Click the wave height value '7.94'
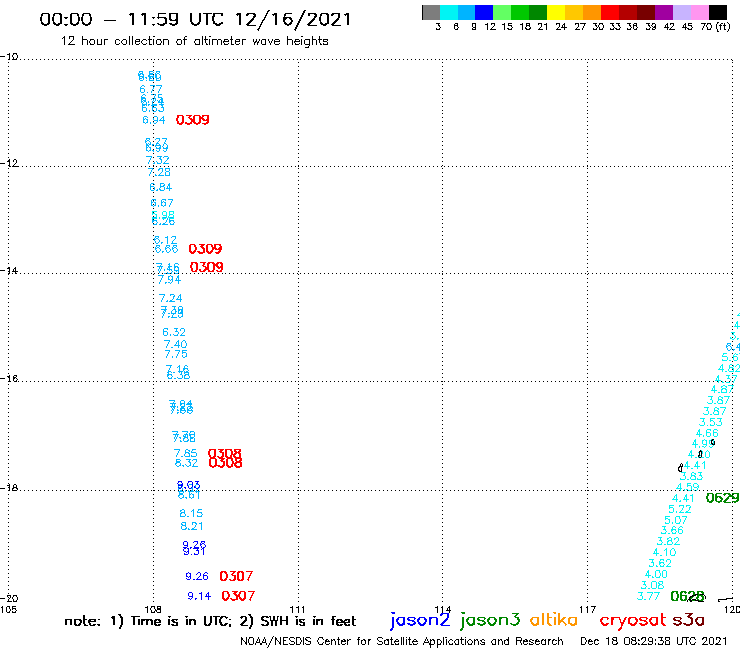 [169, 280]
